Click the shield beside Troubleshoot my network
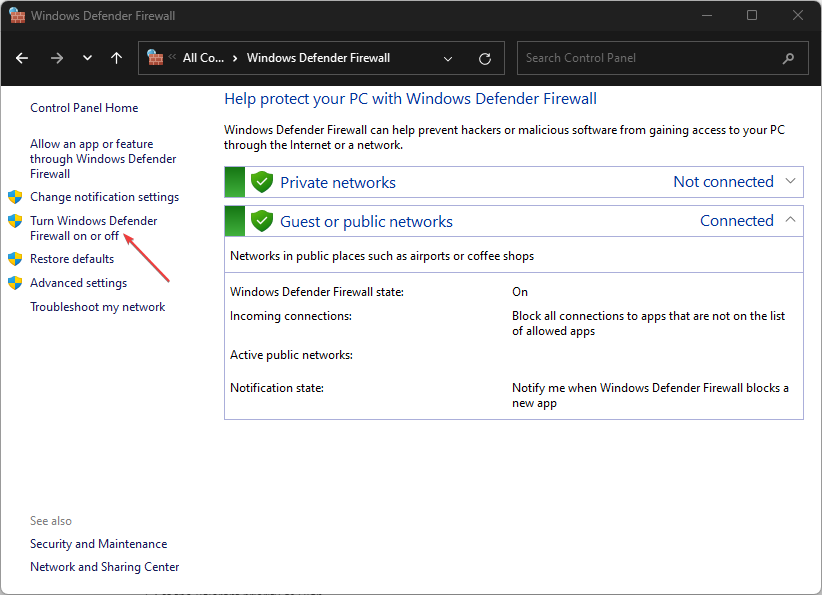Screen dimensions: 822x595 coord(15,307)
